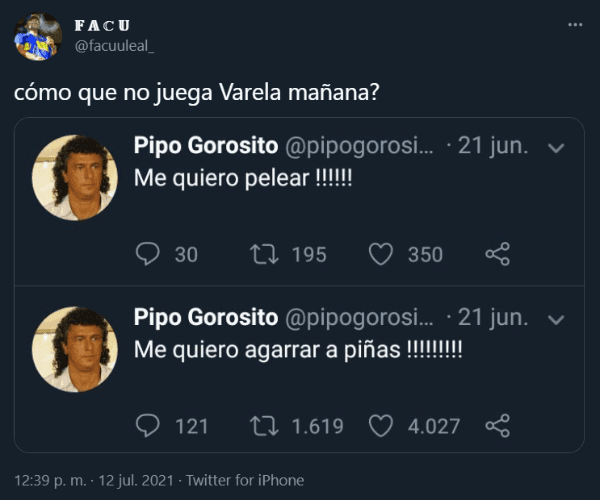Share the 'agarrar a piñas' tweet

(x=497, y=426)
